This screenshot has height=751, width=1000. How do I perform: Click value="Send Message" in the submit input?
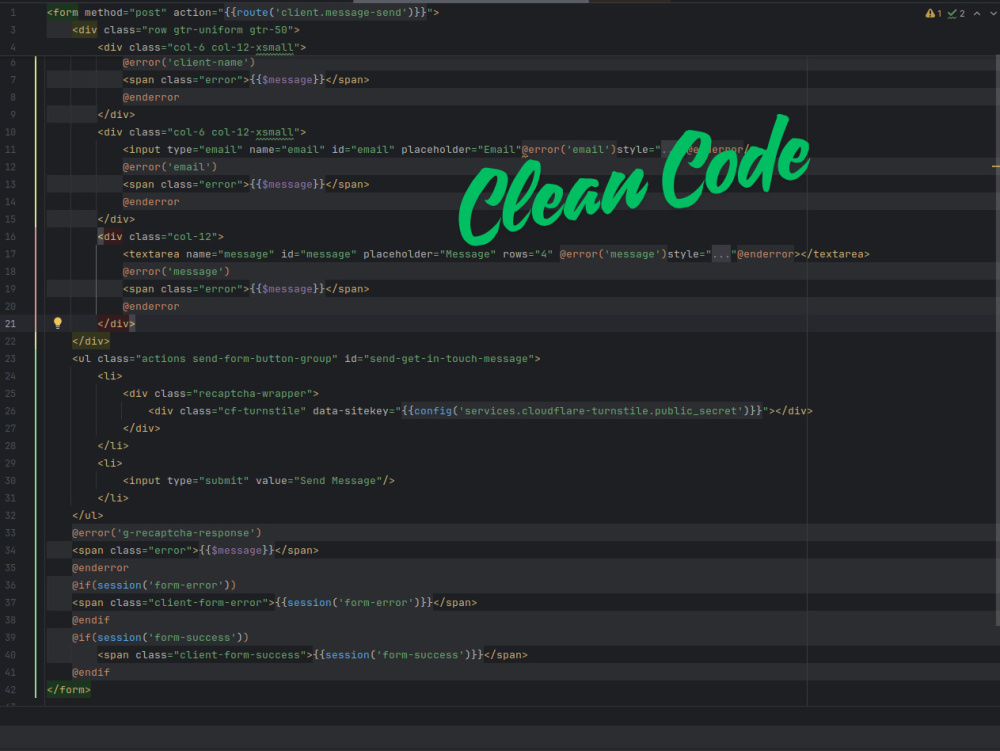pyautogui.click(x=319, y=481)
